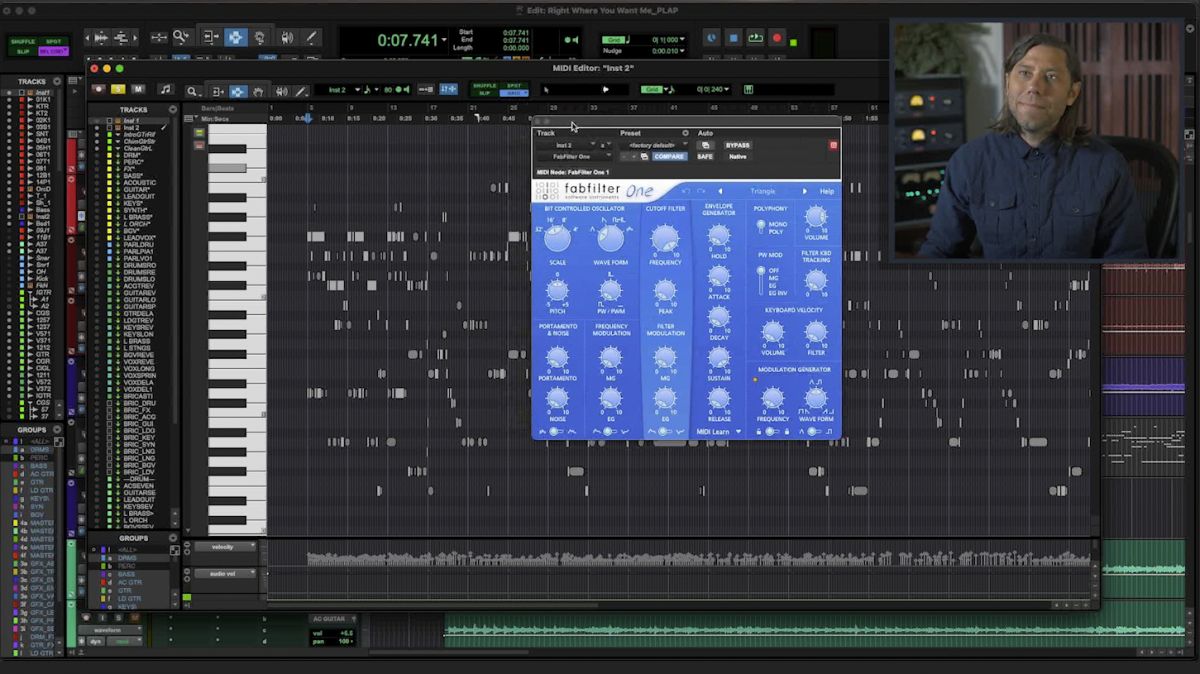
Task: Open Help in the FabFilter One plugin
Action: 826,190
